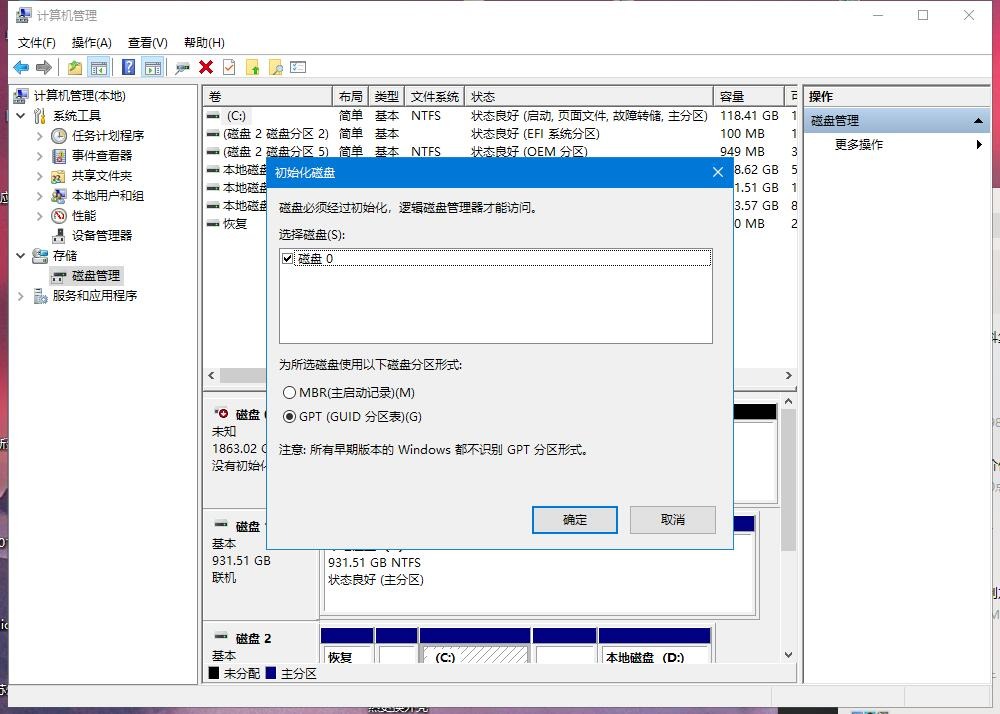The width and height of the screenshot is (1000, 714).
Task: Select the (磁盘 2 磁盘分区 5) volume row
Action: 501,152
